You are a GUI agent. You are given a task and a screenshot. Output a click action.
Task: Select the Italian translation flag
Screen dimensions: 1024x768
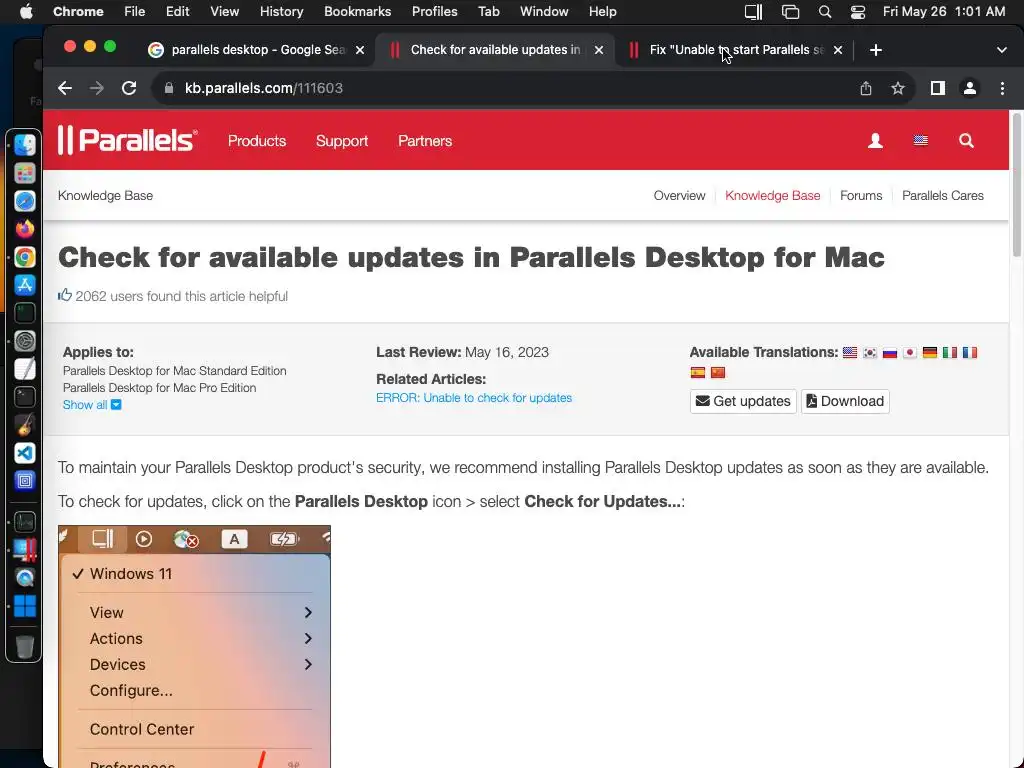click(950, 353)
